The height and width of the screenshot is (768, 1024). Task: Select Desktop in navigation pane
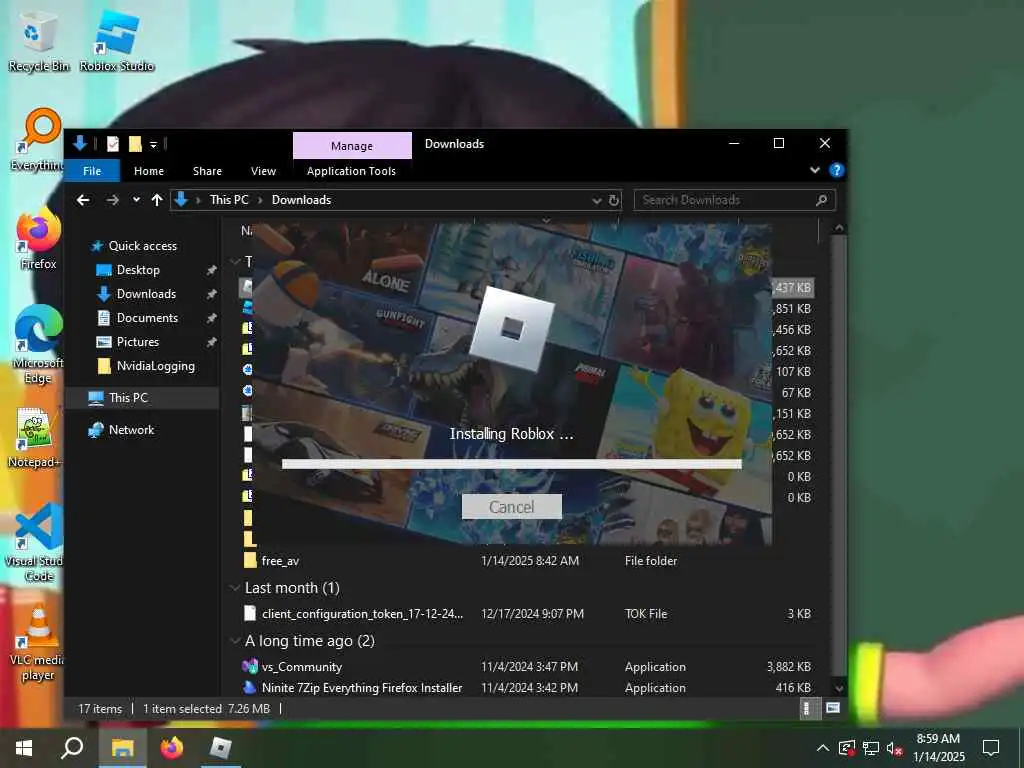(x=138, y=270)
